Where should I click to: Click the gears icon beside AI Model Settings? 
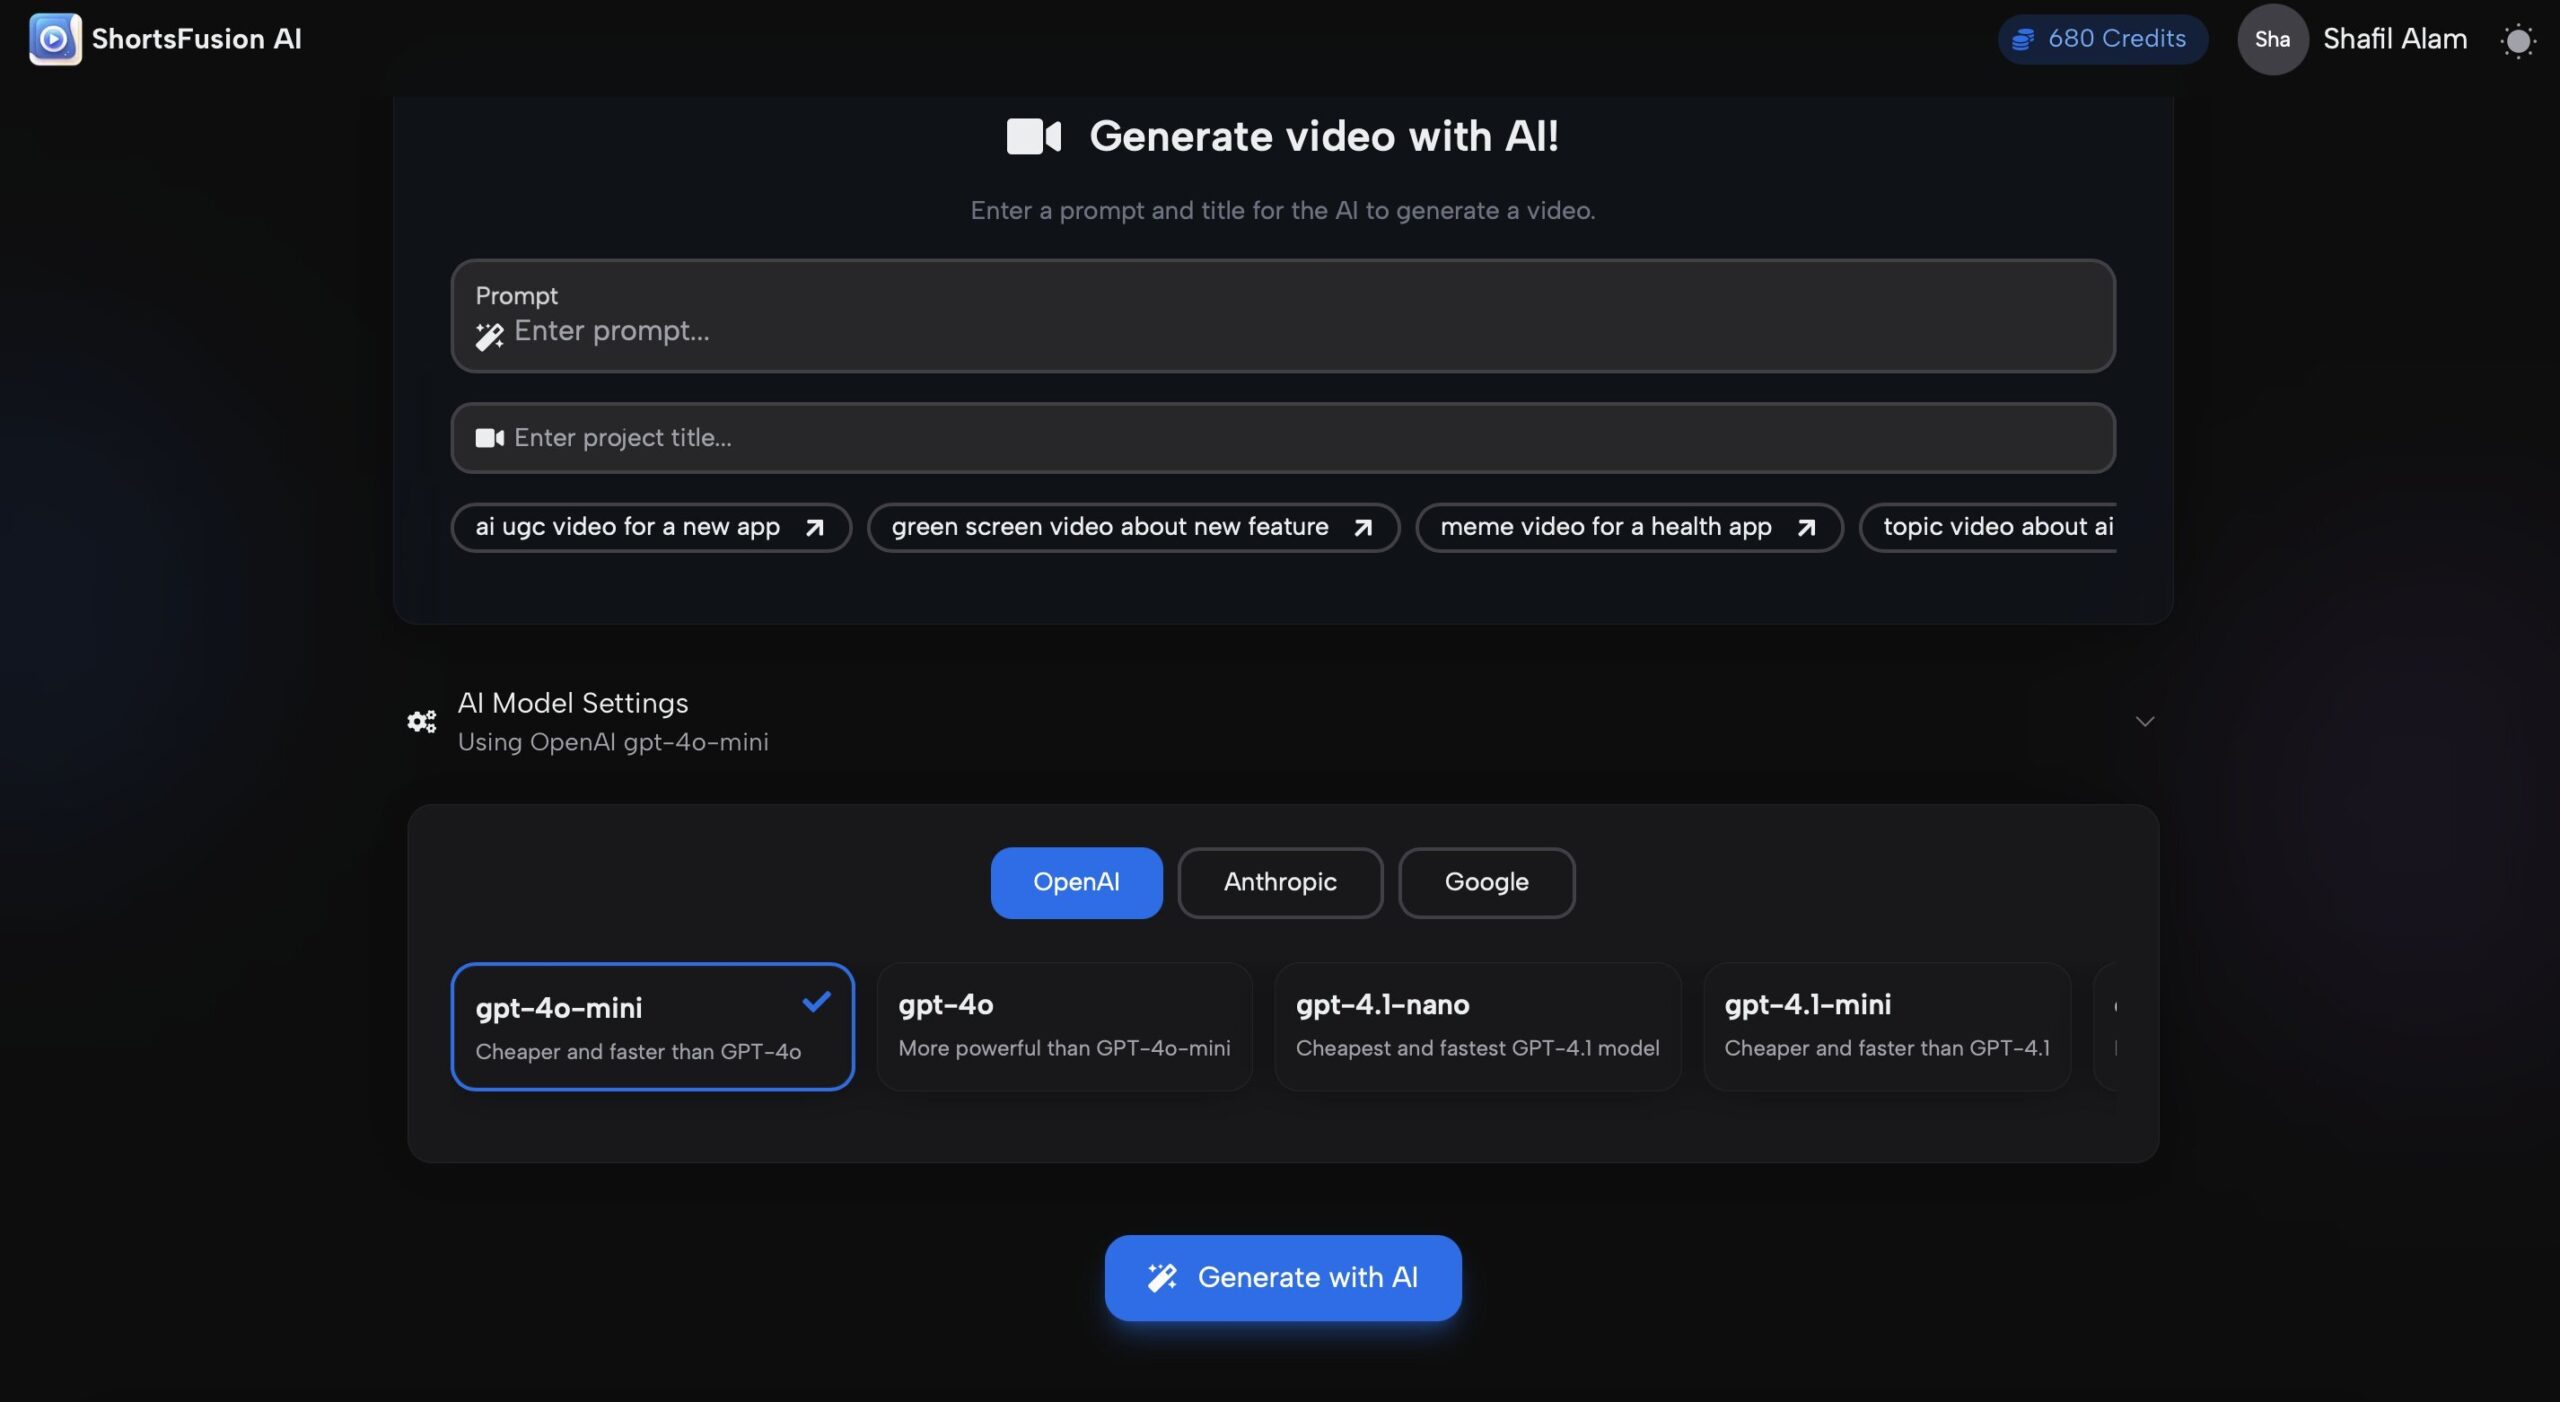[x=421, y=721]
